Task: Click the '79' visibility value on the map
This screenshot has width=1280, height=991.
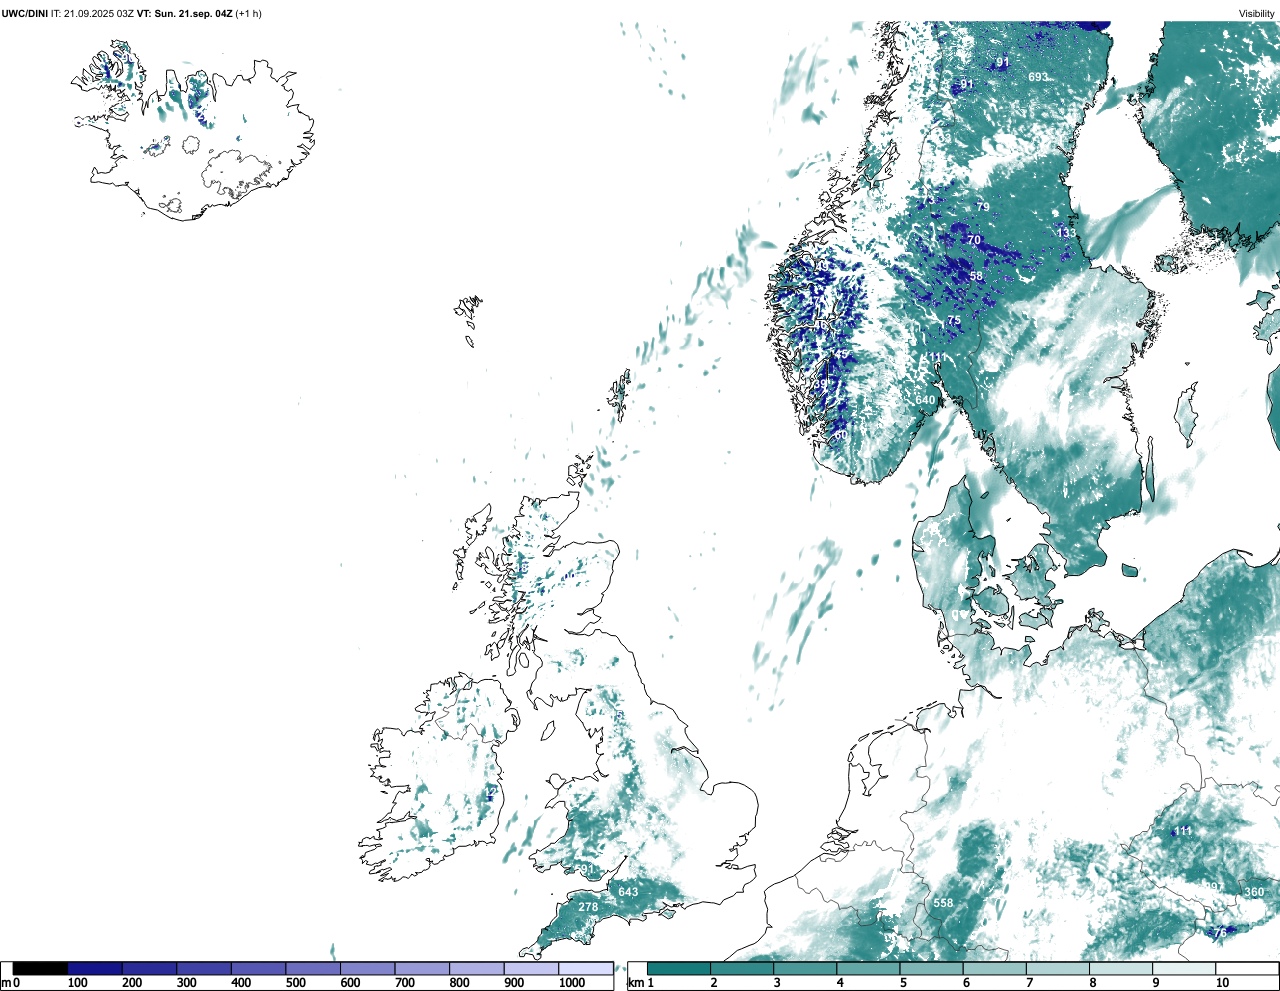Action: tap(983, 208)
